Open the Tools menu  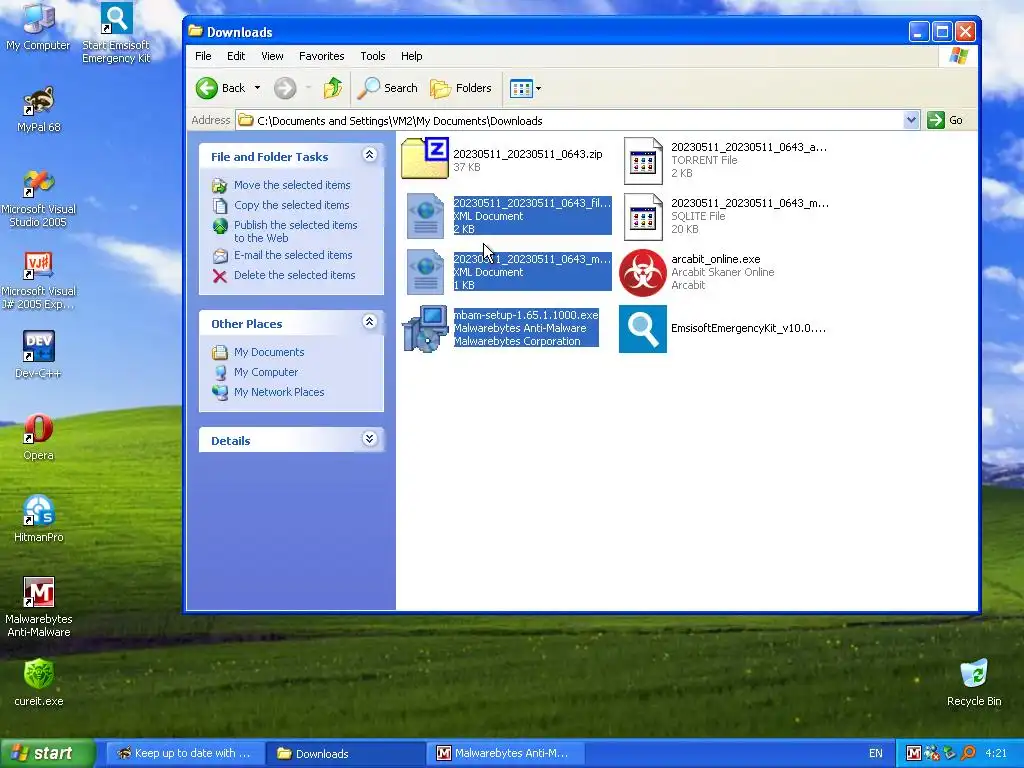pos(373,56)
